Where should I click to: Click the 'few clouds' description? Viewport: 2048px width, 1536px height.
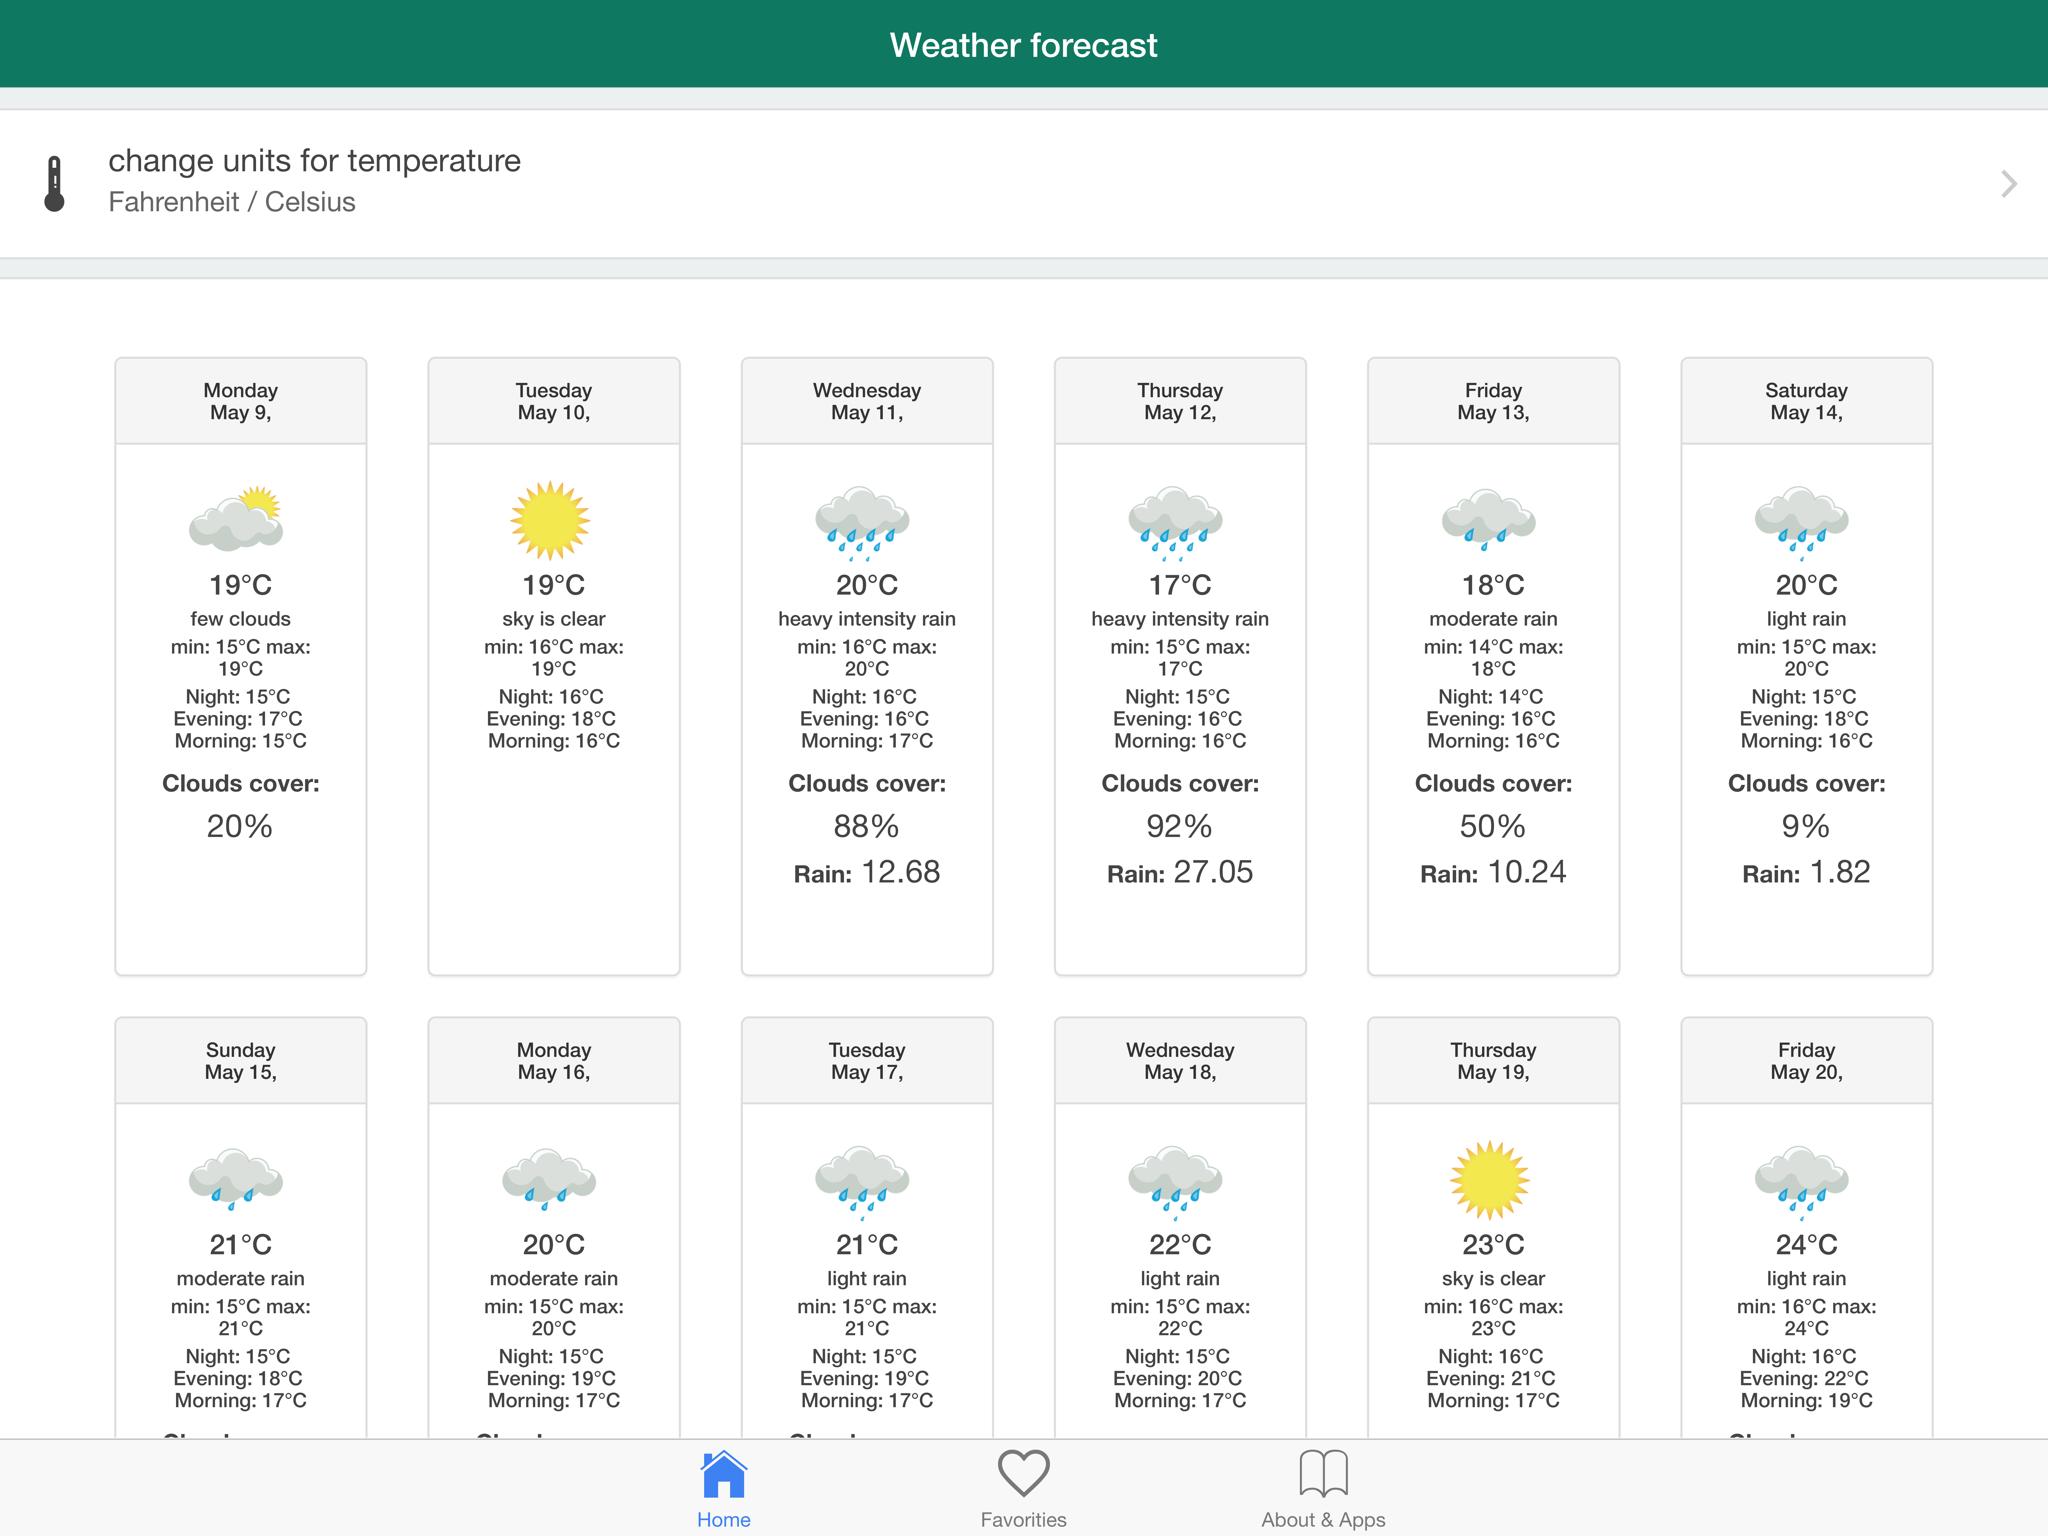(x=241, y=619)
